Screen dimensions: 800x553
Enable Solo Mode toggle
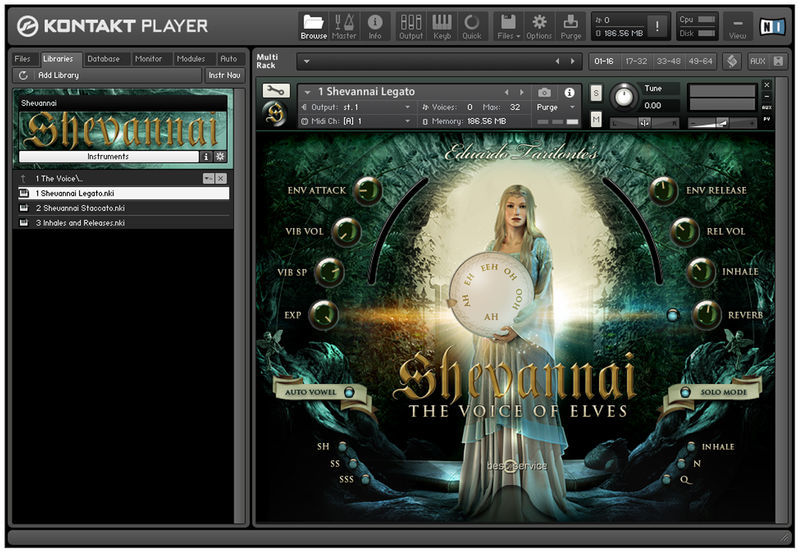tap(685, 392)
